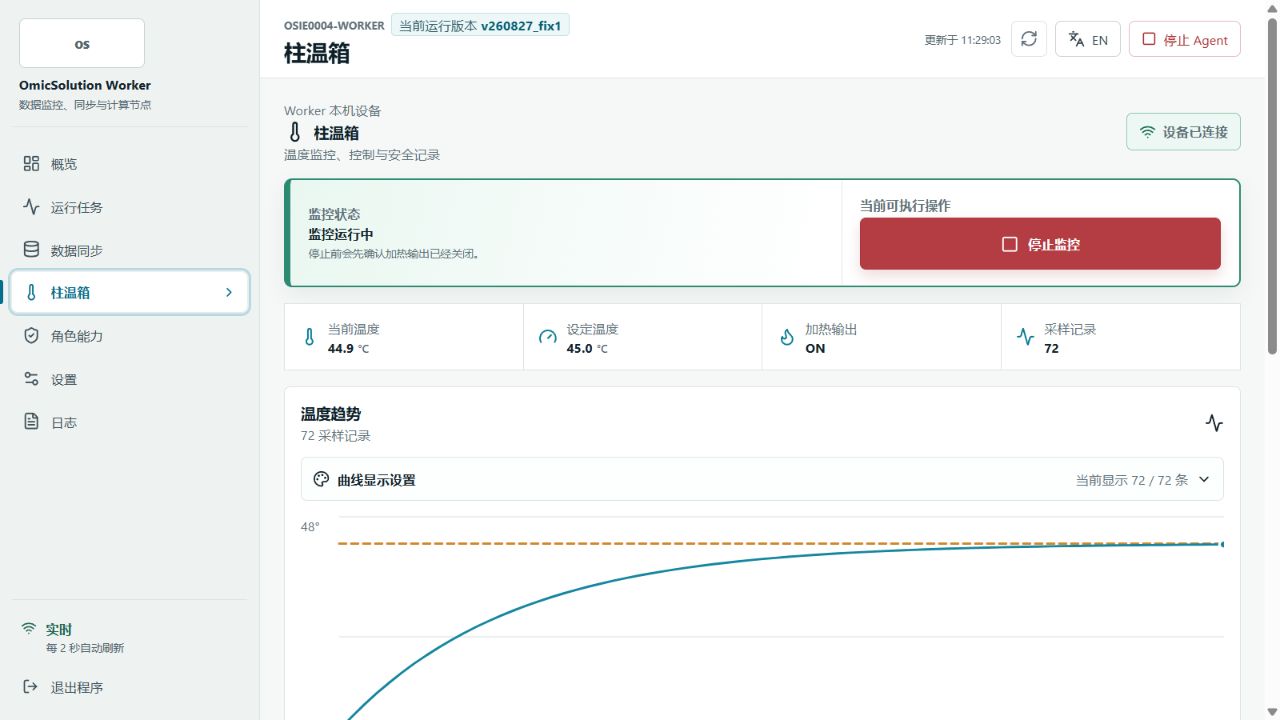This screenshot has width=1280, height=720.
Task: Click the 监控运行中 status text
Action: point(341,234)
